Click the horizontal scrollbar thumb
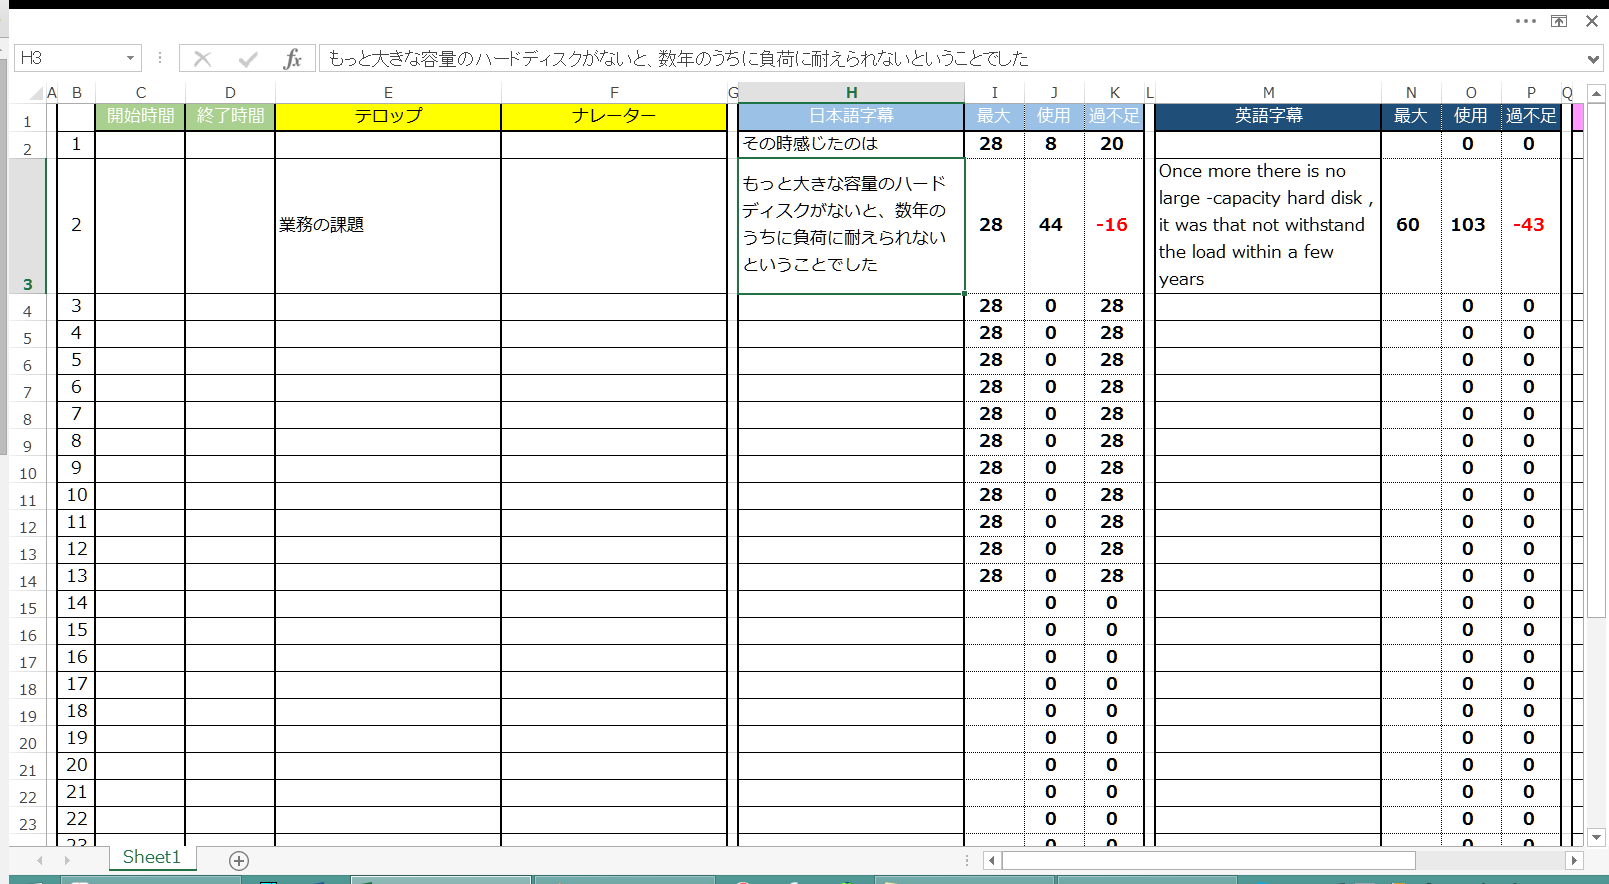This screenshot has height=884, width=1609. coord(1208,860)
